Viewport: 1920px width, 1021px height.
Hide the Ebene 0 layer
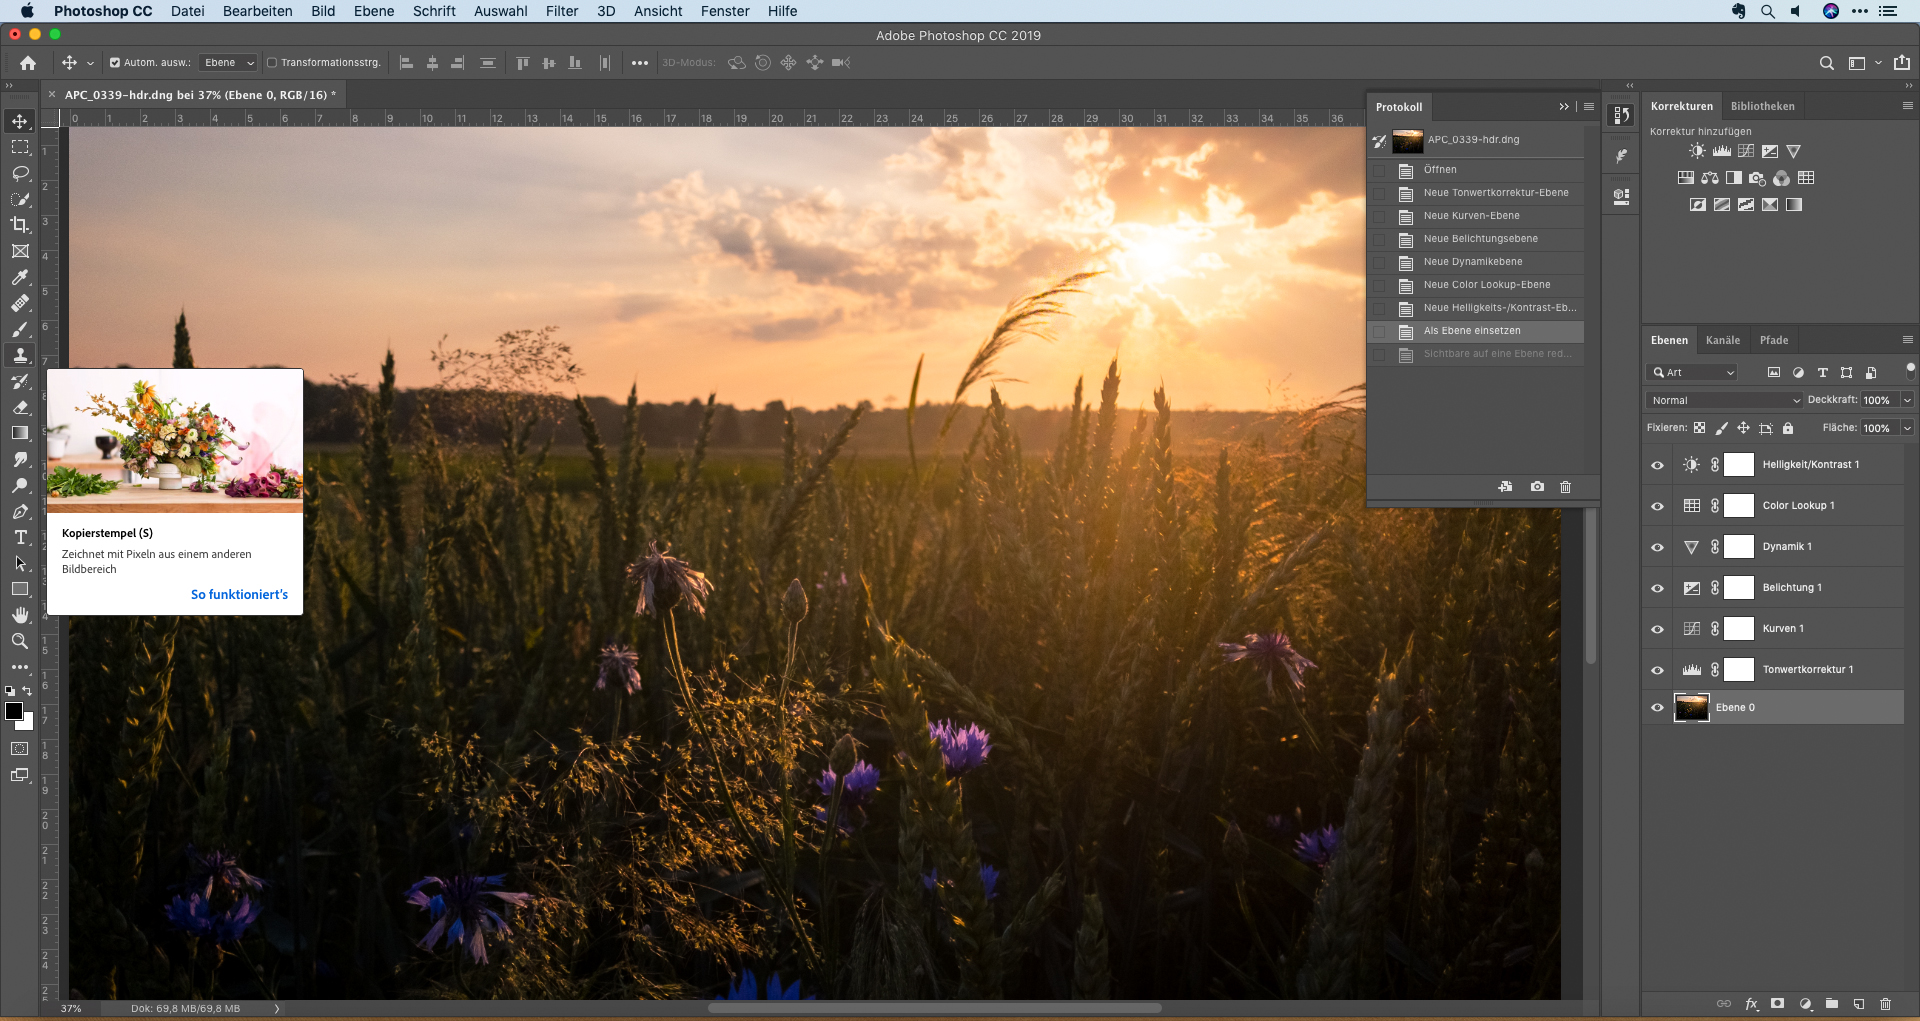coord(1657,708)
